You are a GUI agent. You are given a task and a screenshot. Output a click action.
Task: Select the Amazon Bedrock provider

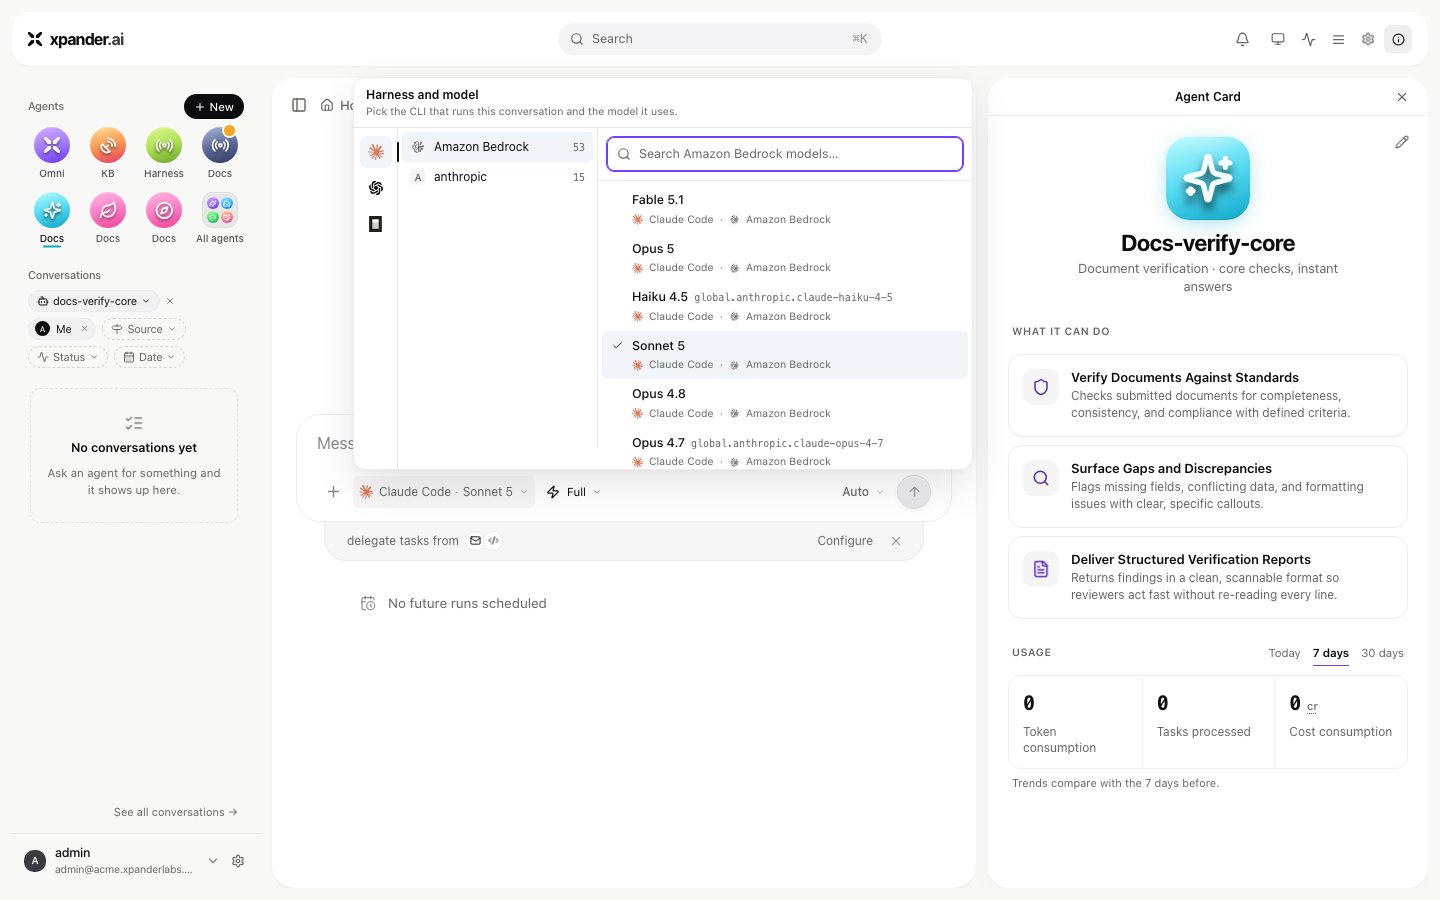point(498,147)
